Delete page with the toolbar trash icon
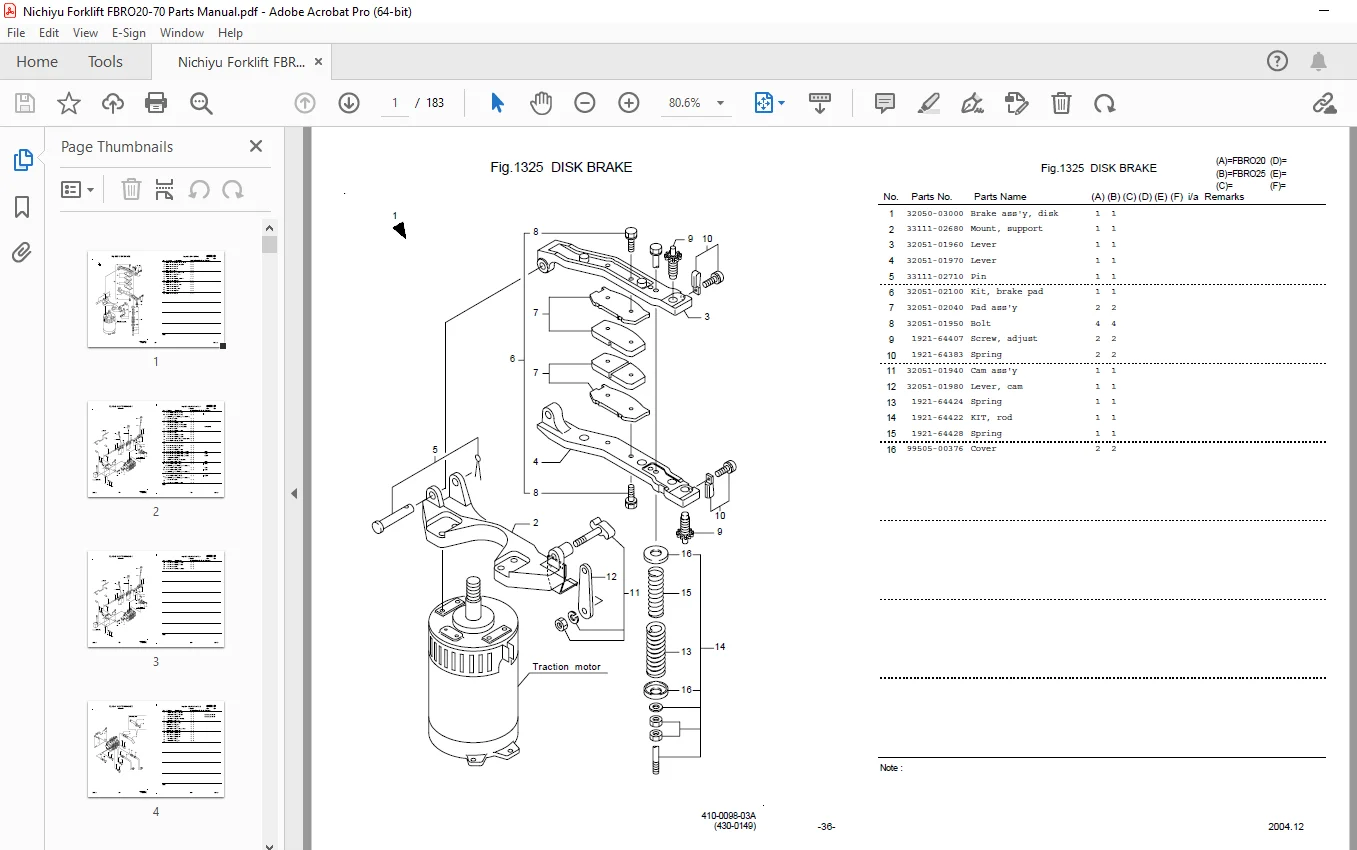Viewport: 1357px width, 850px height. coord(1061,103)
